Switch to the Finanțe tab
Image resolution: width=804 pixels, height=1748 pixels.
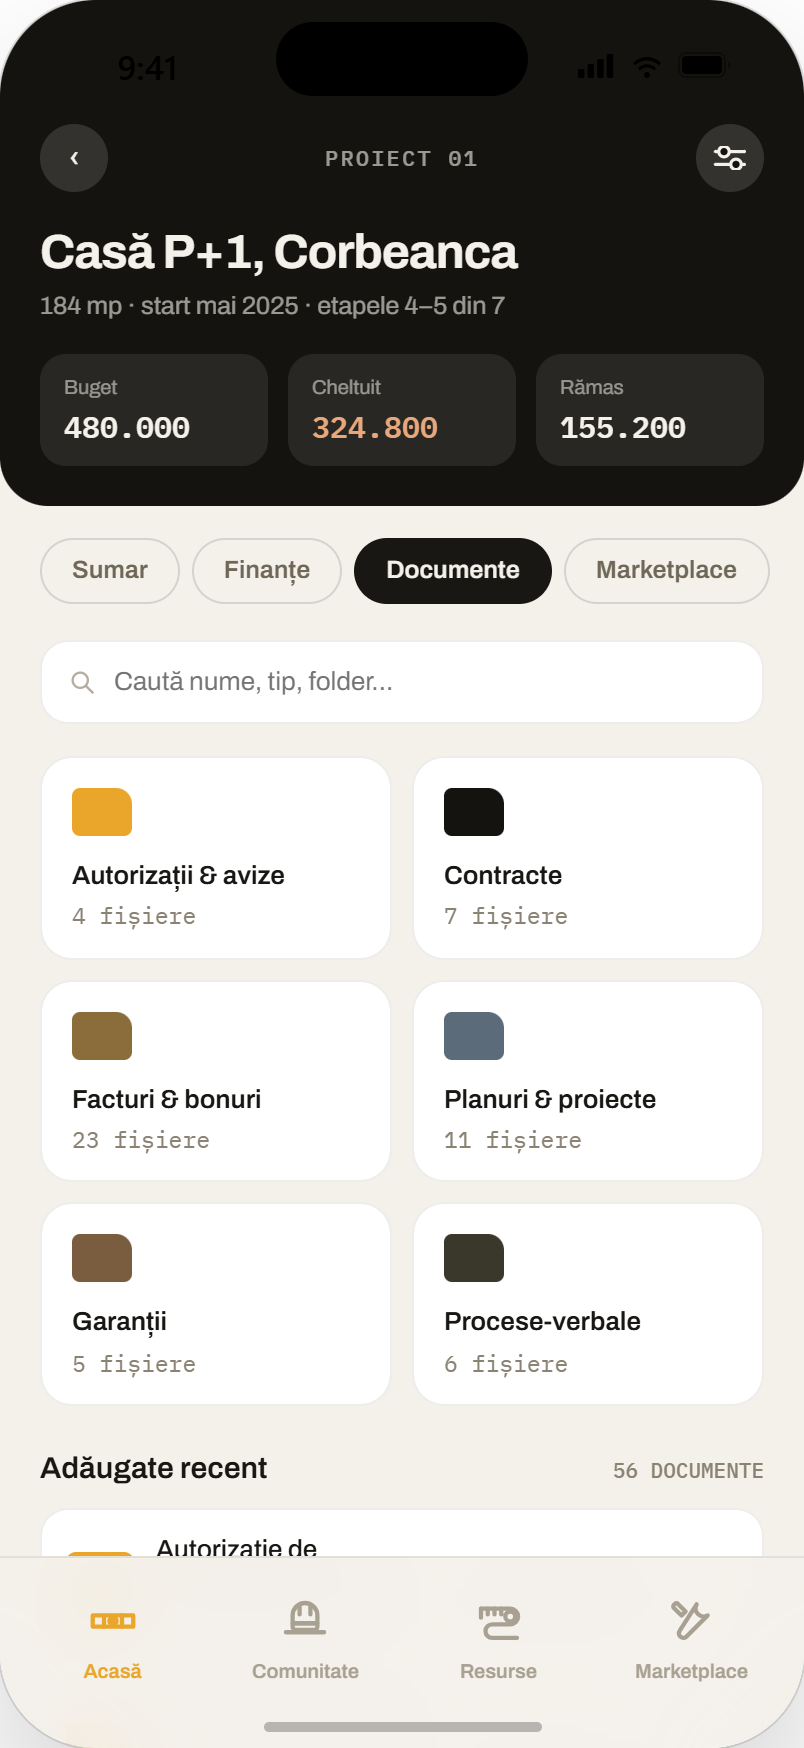(x=267, y=571)
